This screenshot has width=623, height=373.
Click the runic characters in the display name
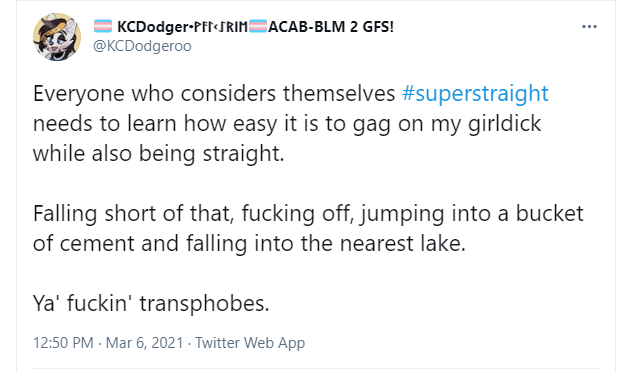[x=220, y=27]
